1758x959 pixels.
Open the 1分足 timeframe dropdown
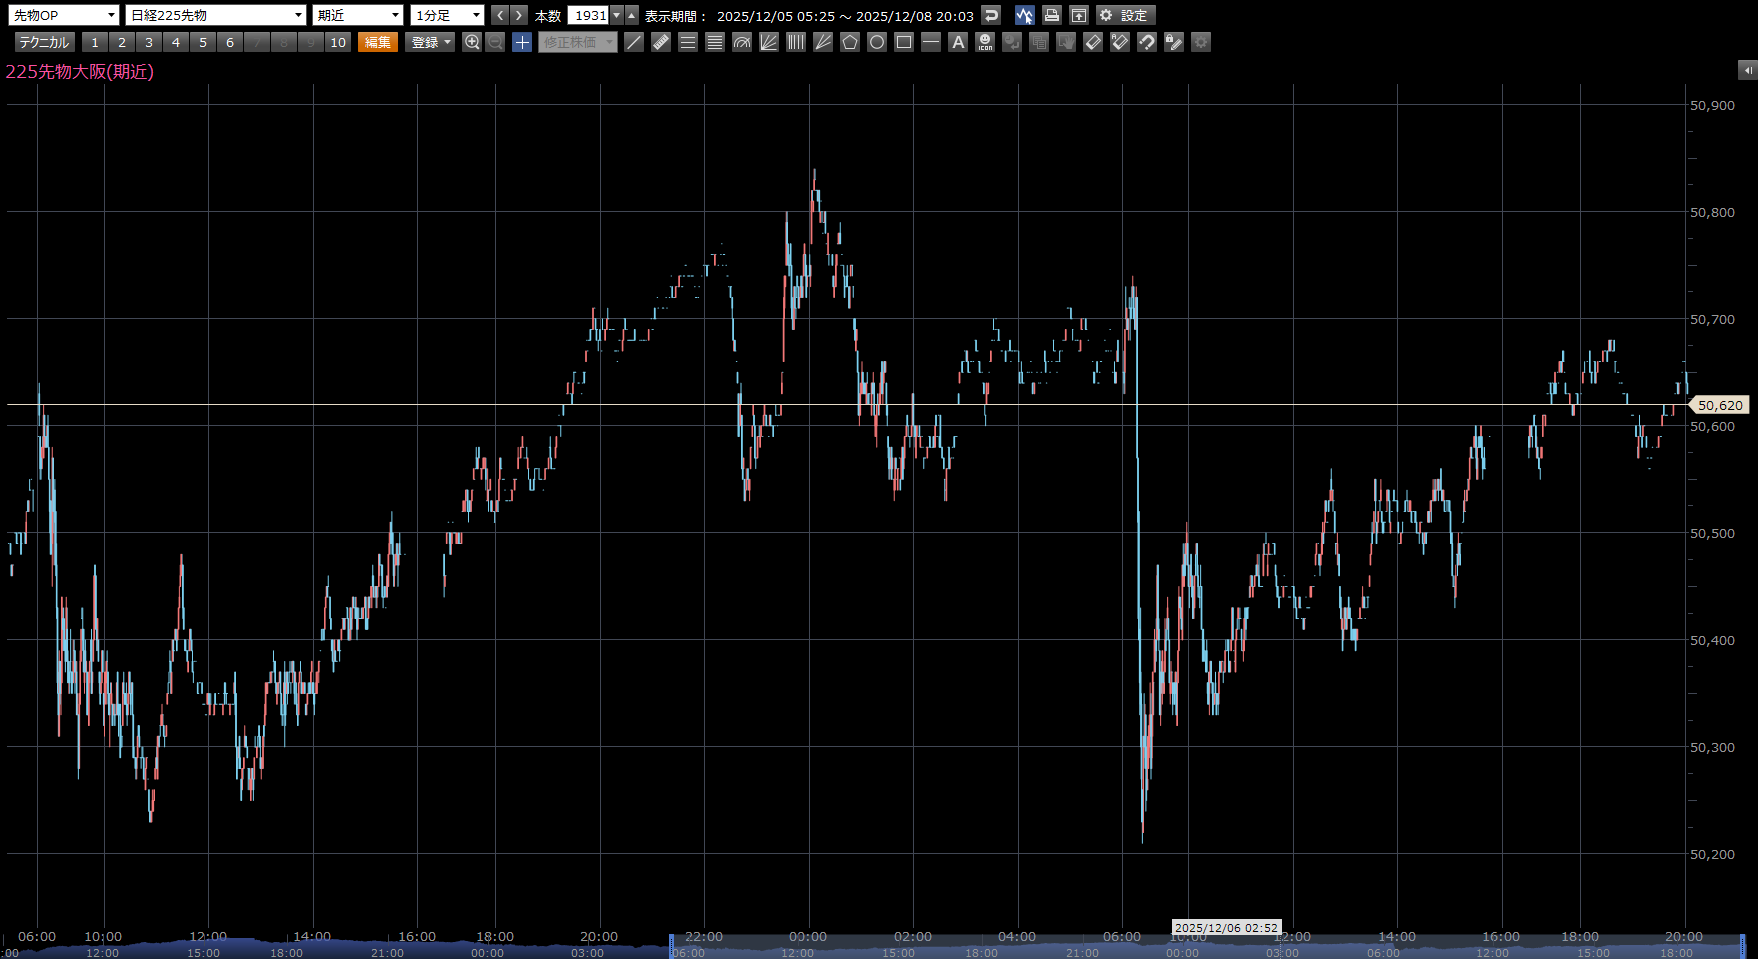447,15
